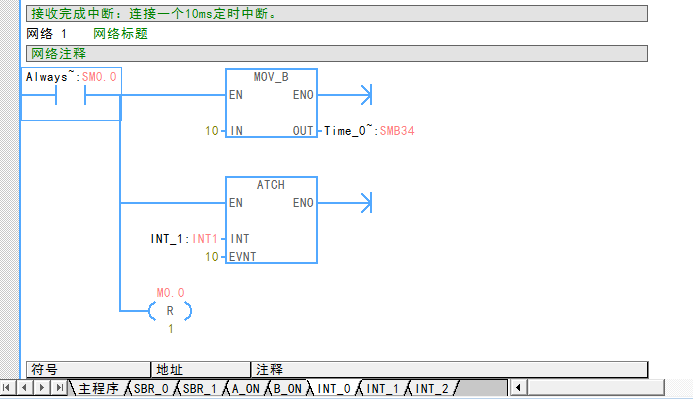Image resolution: width=693 pixels, height=399 pixels.
Task: Select the M0.0 reset coil
Action: pos(170,311)
